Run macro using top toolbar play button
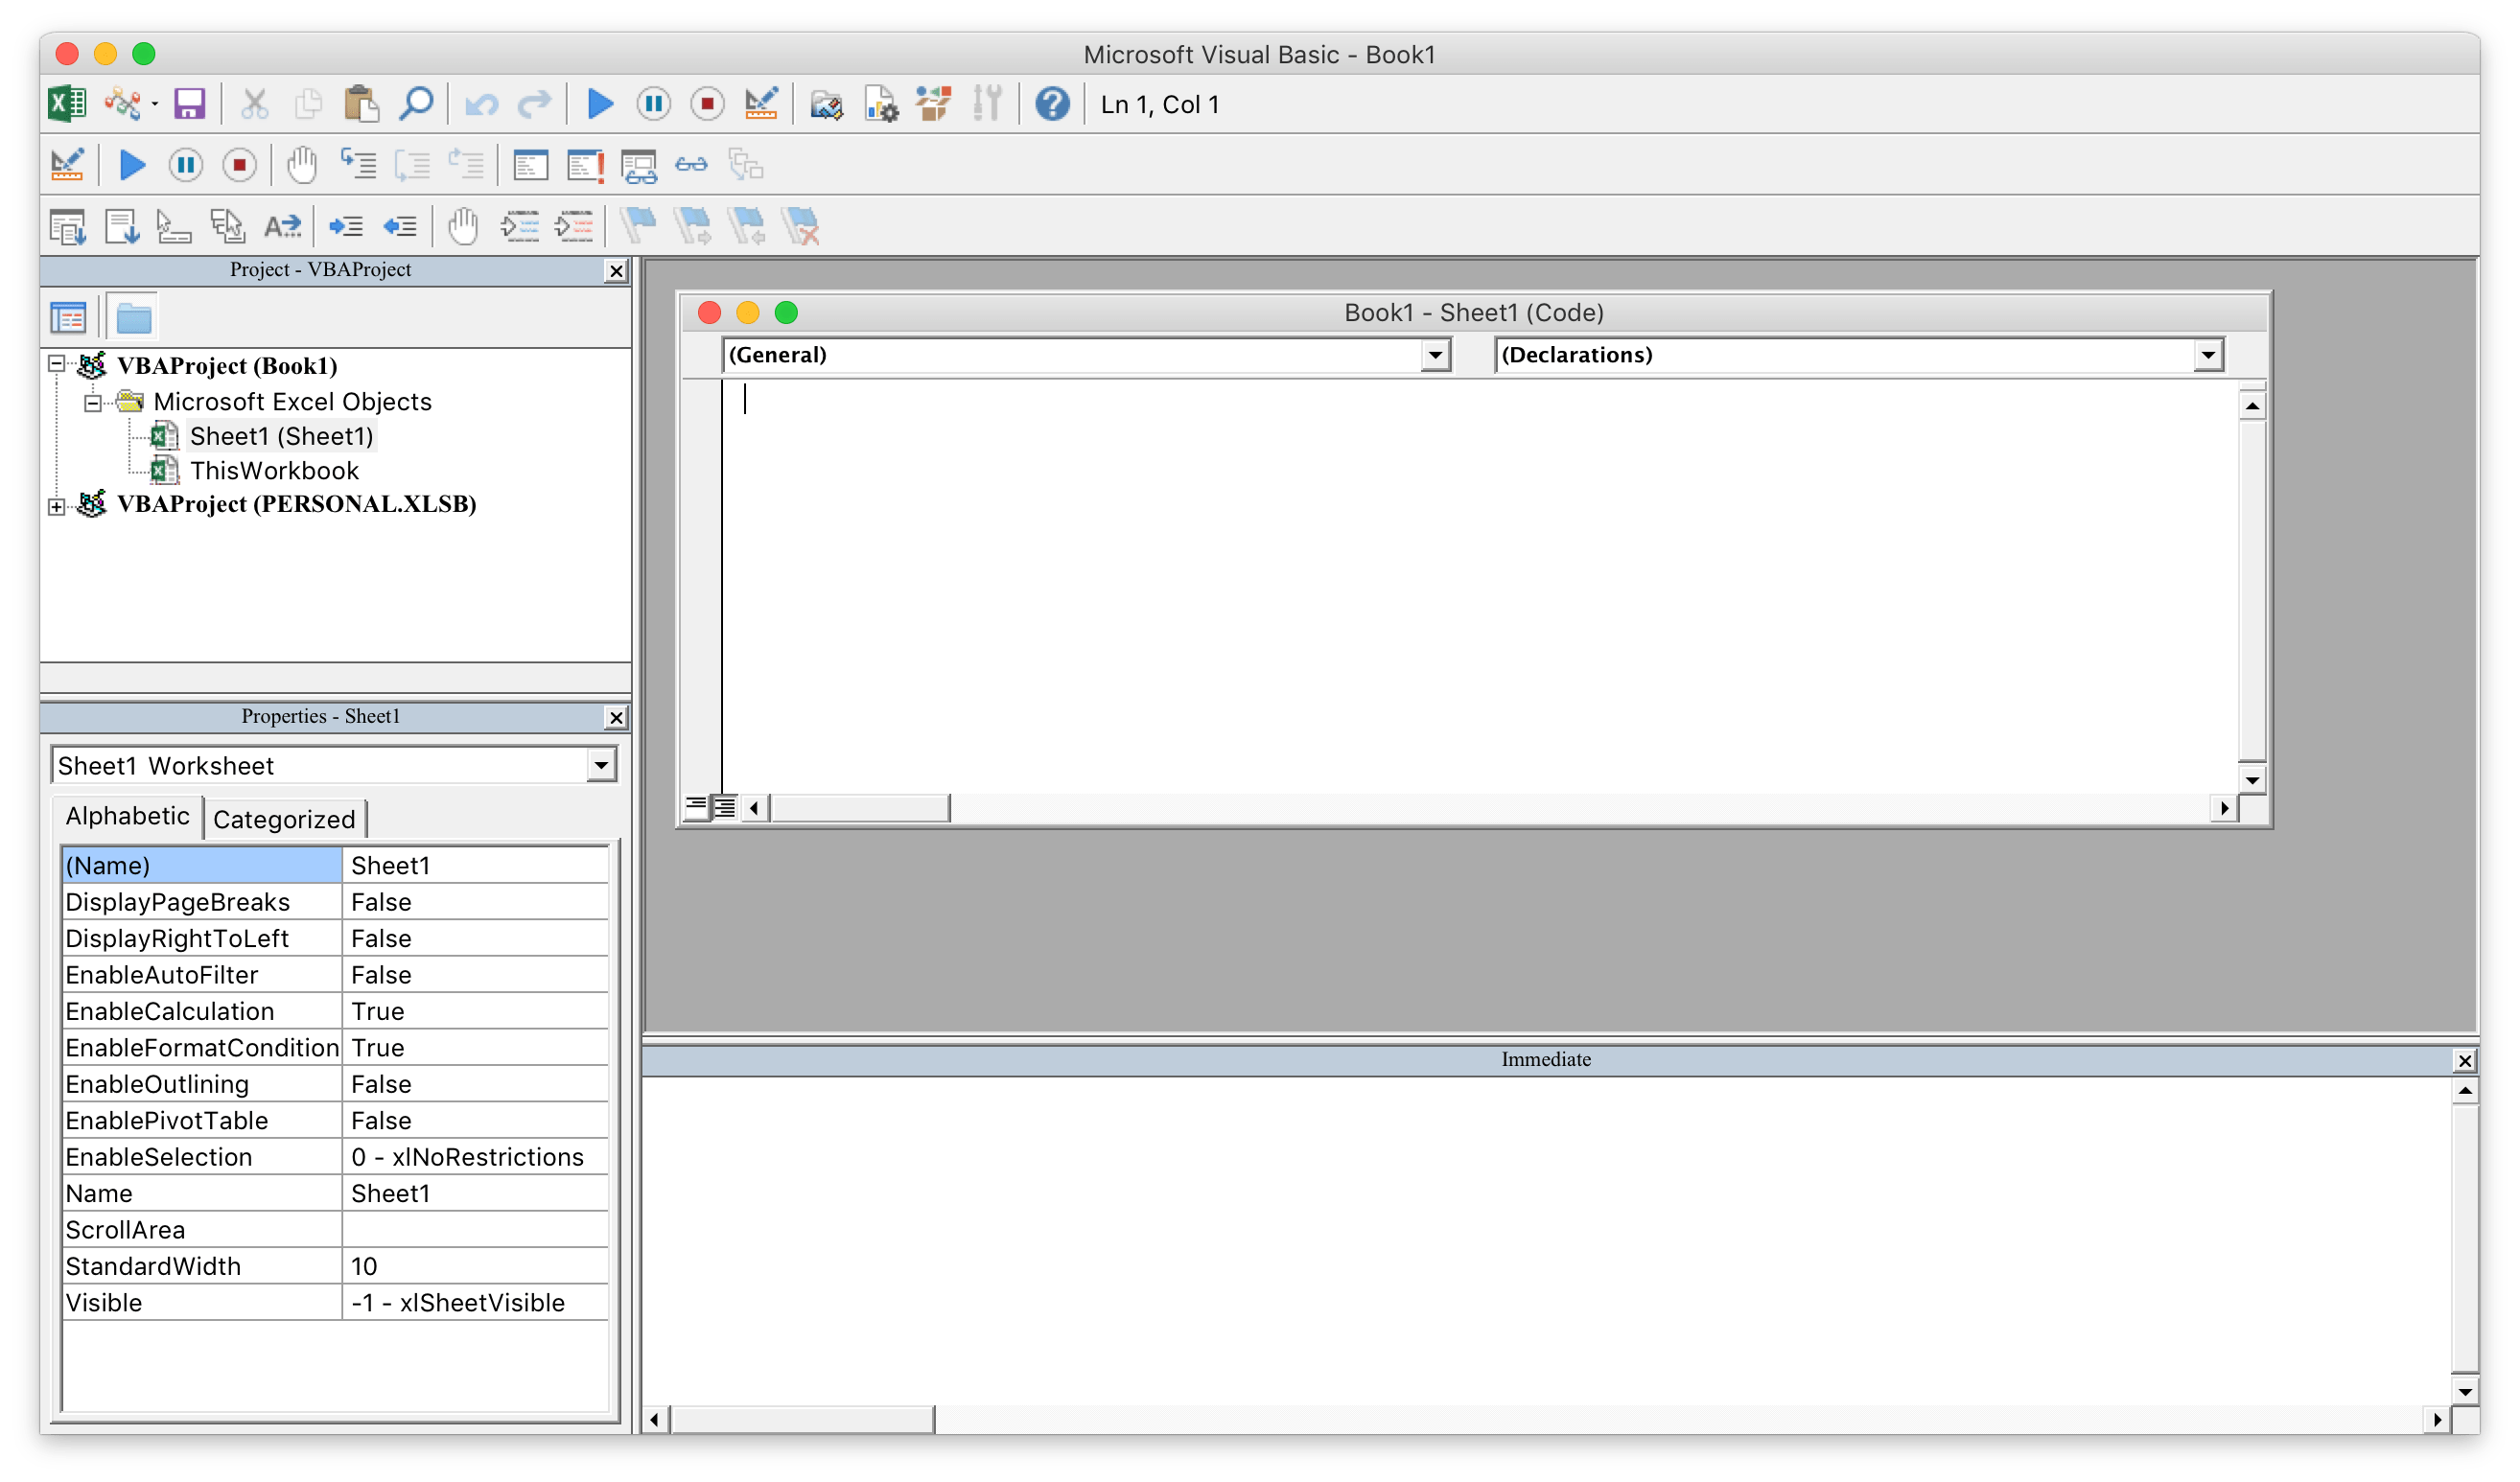The height and width of the screenshot is (1482, 2520). pos(600,104)
